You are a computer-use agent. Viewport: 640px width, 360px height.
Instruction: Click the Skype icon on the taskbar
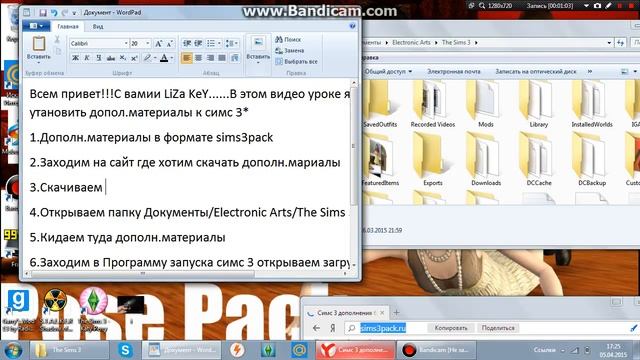(x=125, y=350)
